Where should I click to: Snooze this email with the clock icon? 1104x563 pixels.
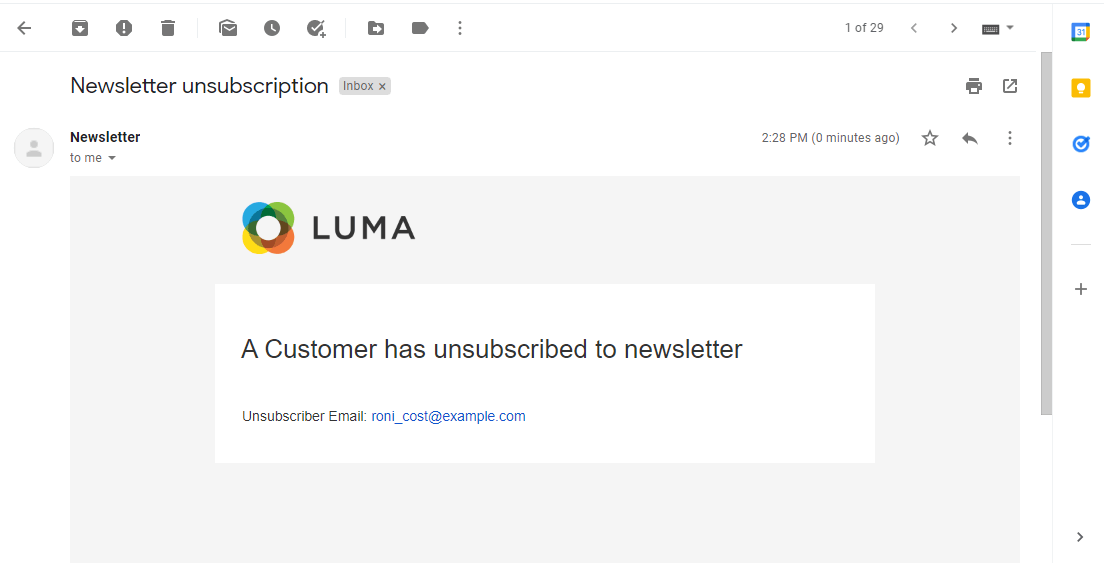(x=272, y=28)
